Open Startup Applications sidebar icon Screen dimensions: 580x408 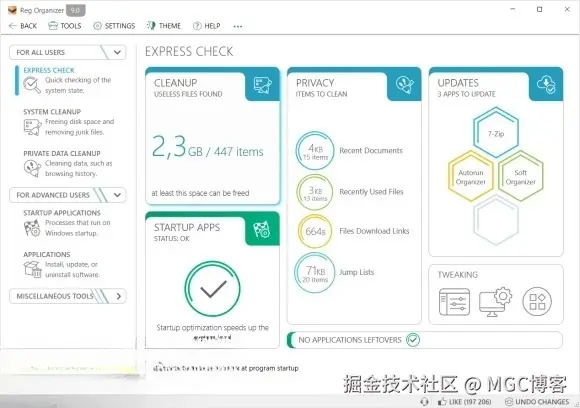coord(32,228)
